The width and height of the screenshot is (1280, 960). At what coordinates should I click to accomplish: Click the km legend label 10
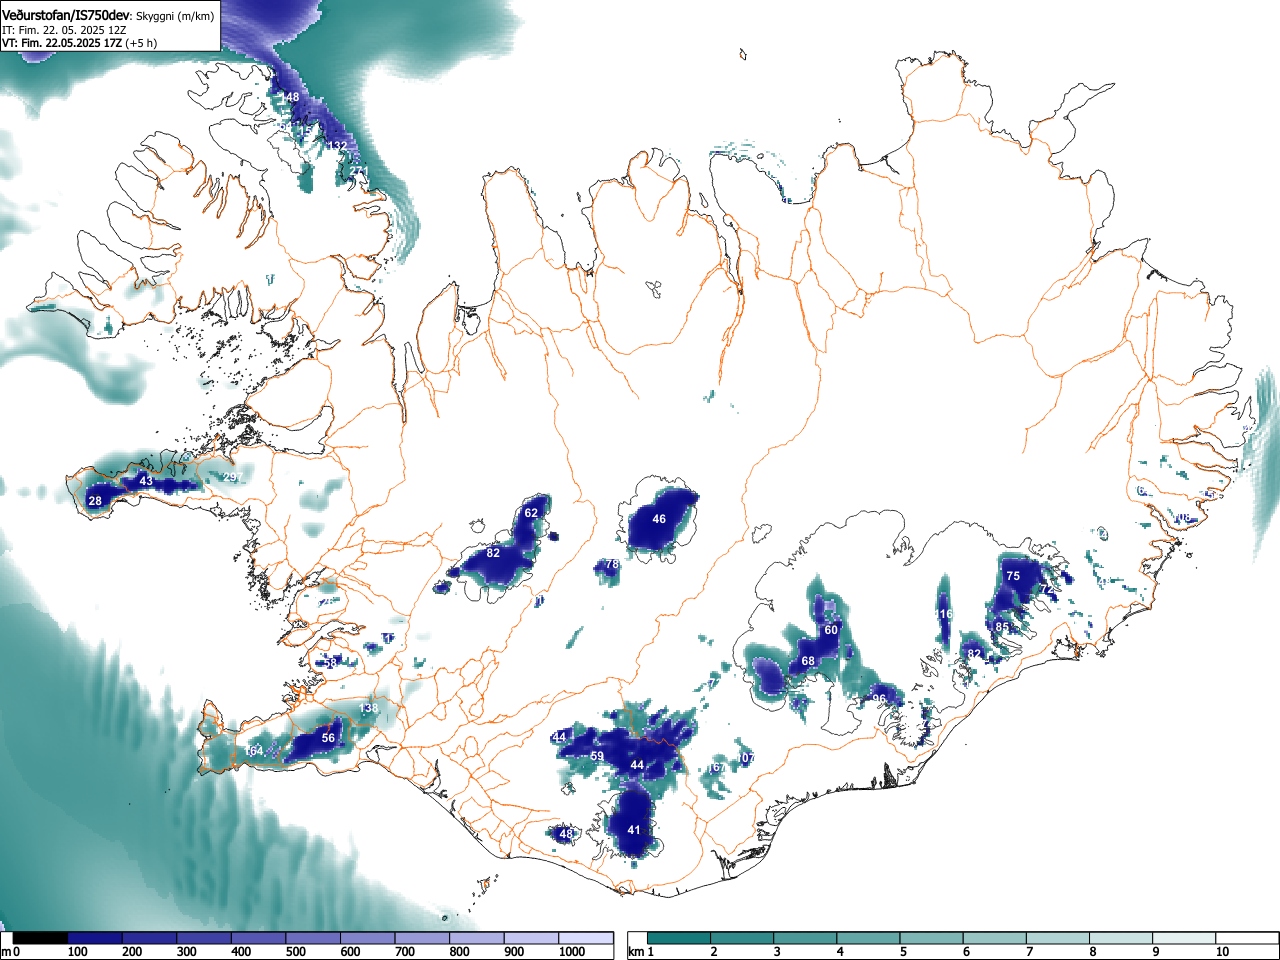click(1222, 952)
